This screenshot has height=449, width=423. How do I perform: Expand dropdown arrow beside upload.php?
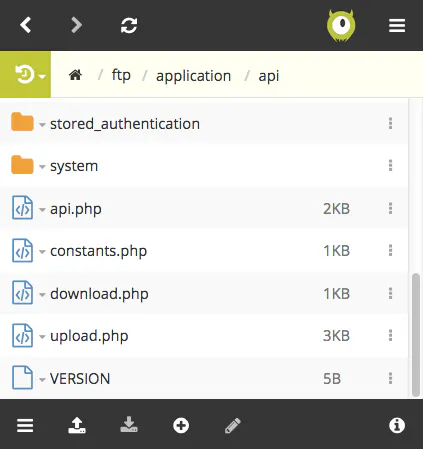42,337
